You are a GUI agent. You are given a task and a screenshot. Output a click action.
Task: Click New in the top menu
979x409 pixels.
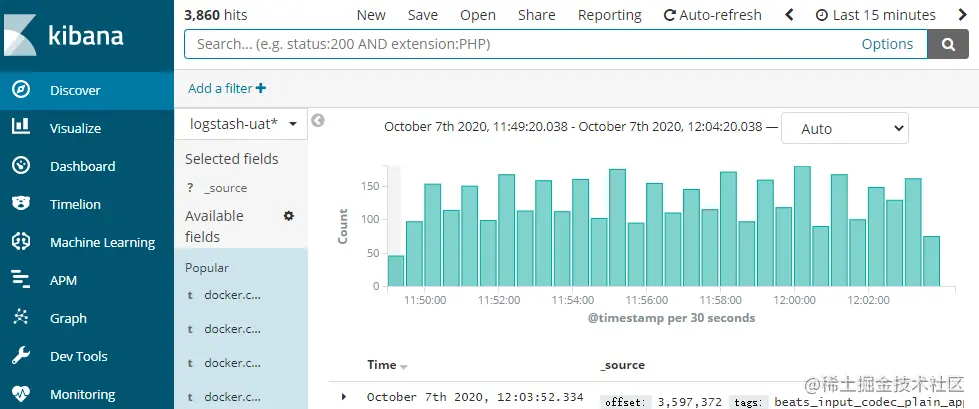[x=371, y=15]
